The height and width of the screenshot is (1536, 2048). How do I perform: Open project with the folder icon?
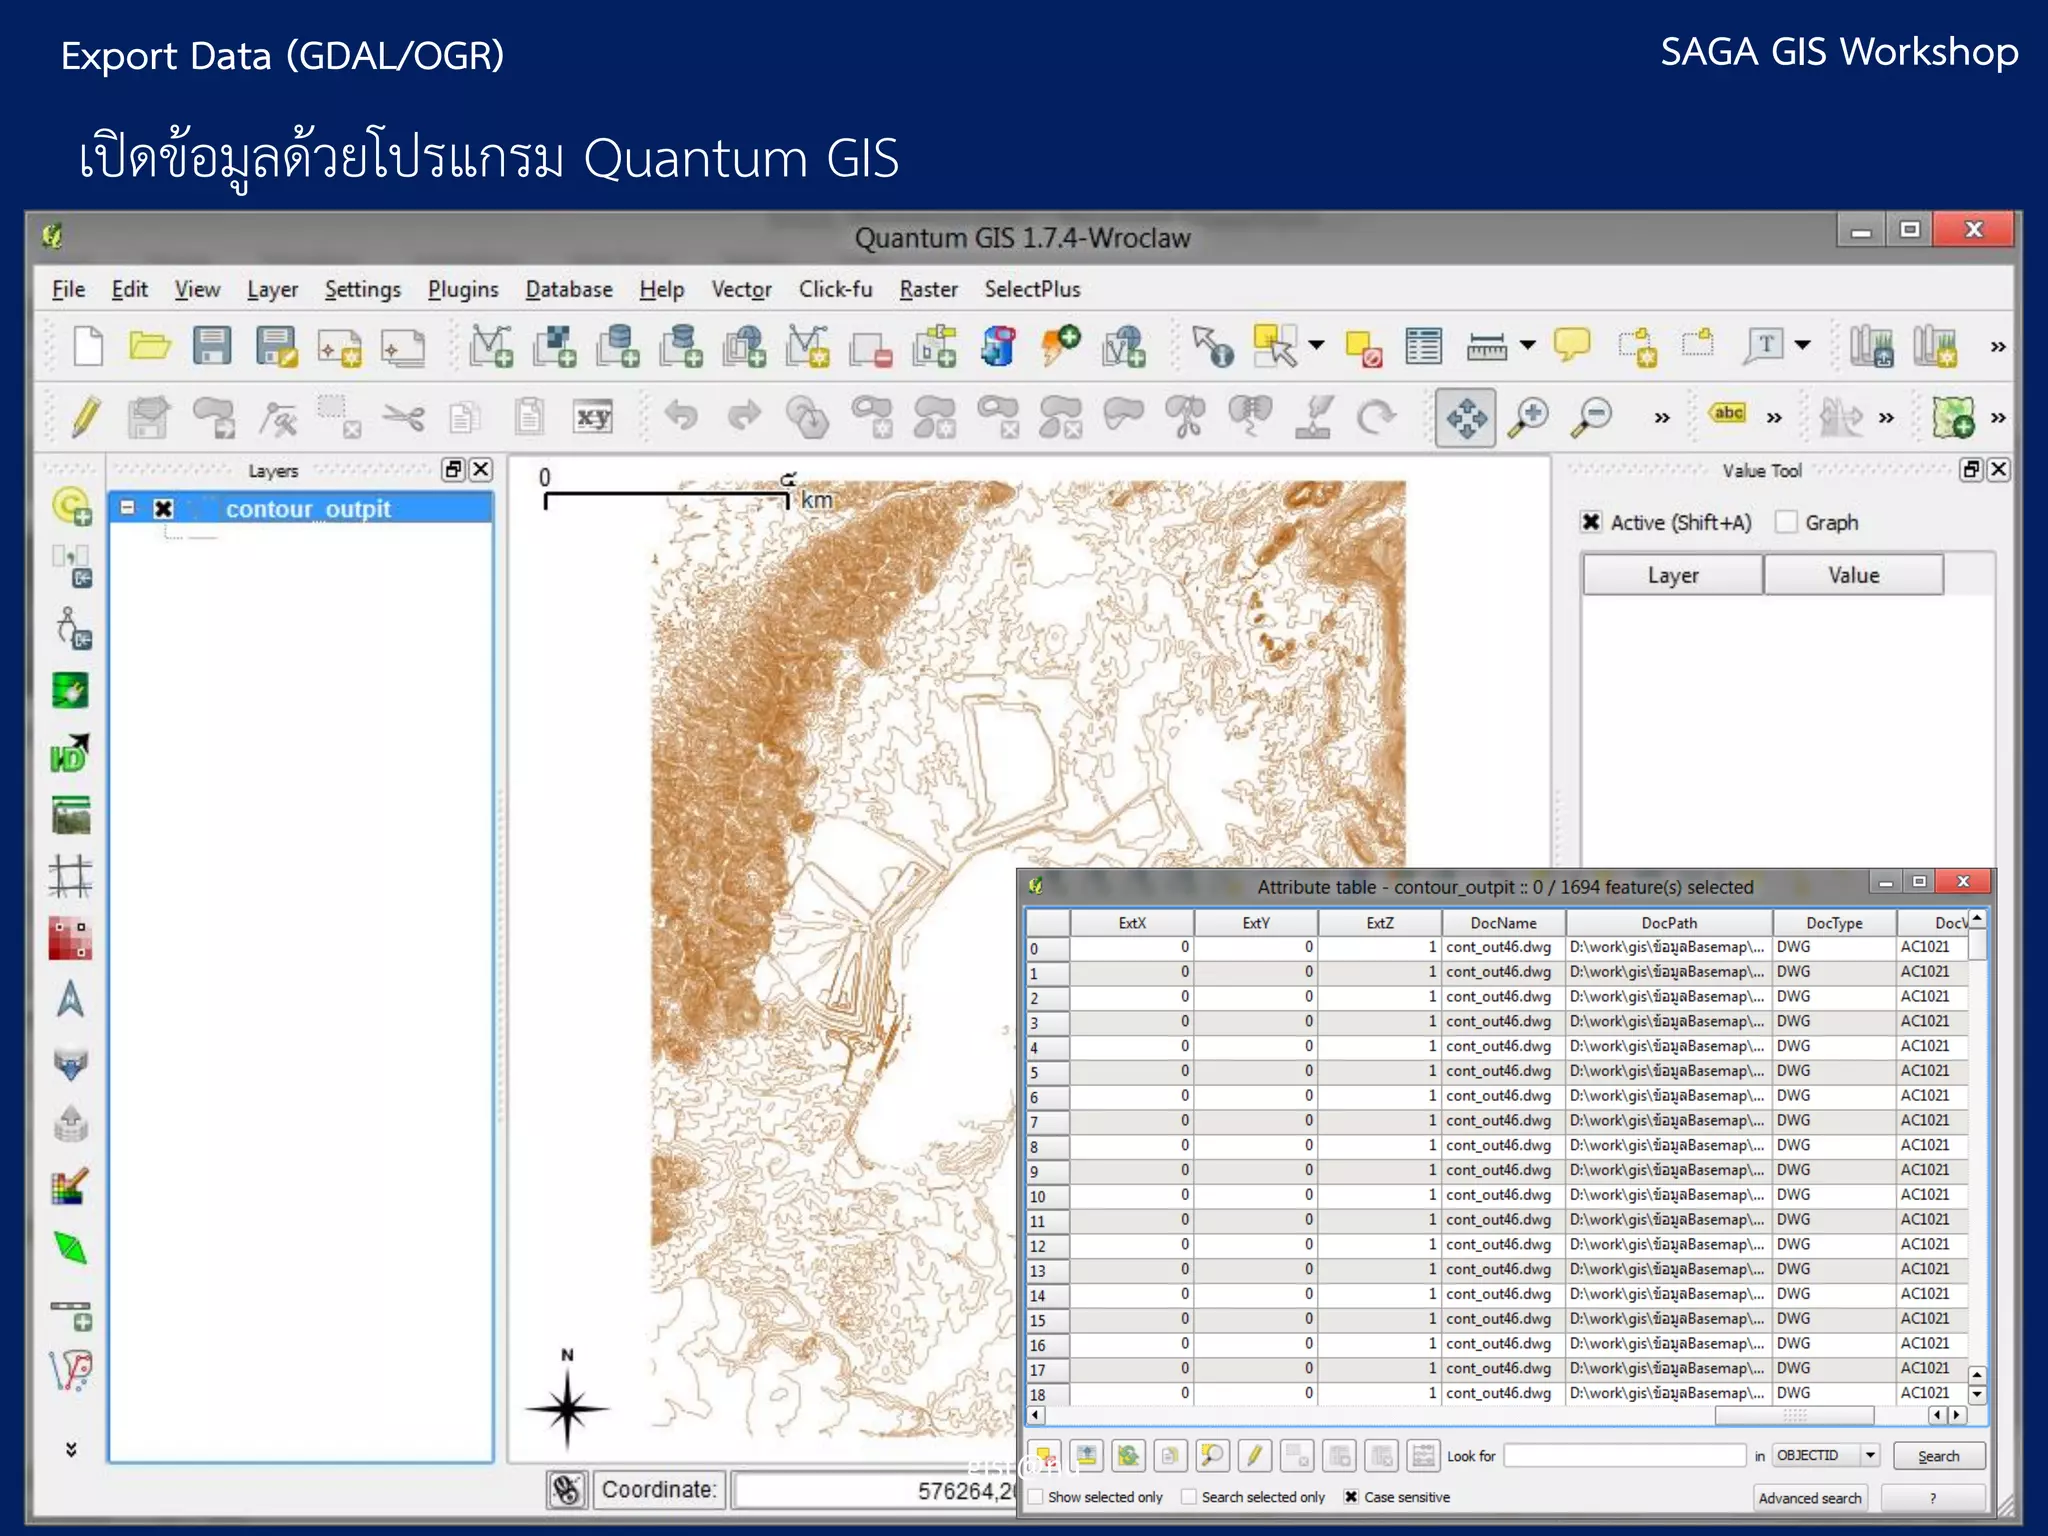(150, 347)
